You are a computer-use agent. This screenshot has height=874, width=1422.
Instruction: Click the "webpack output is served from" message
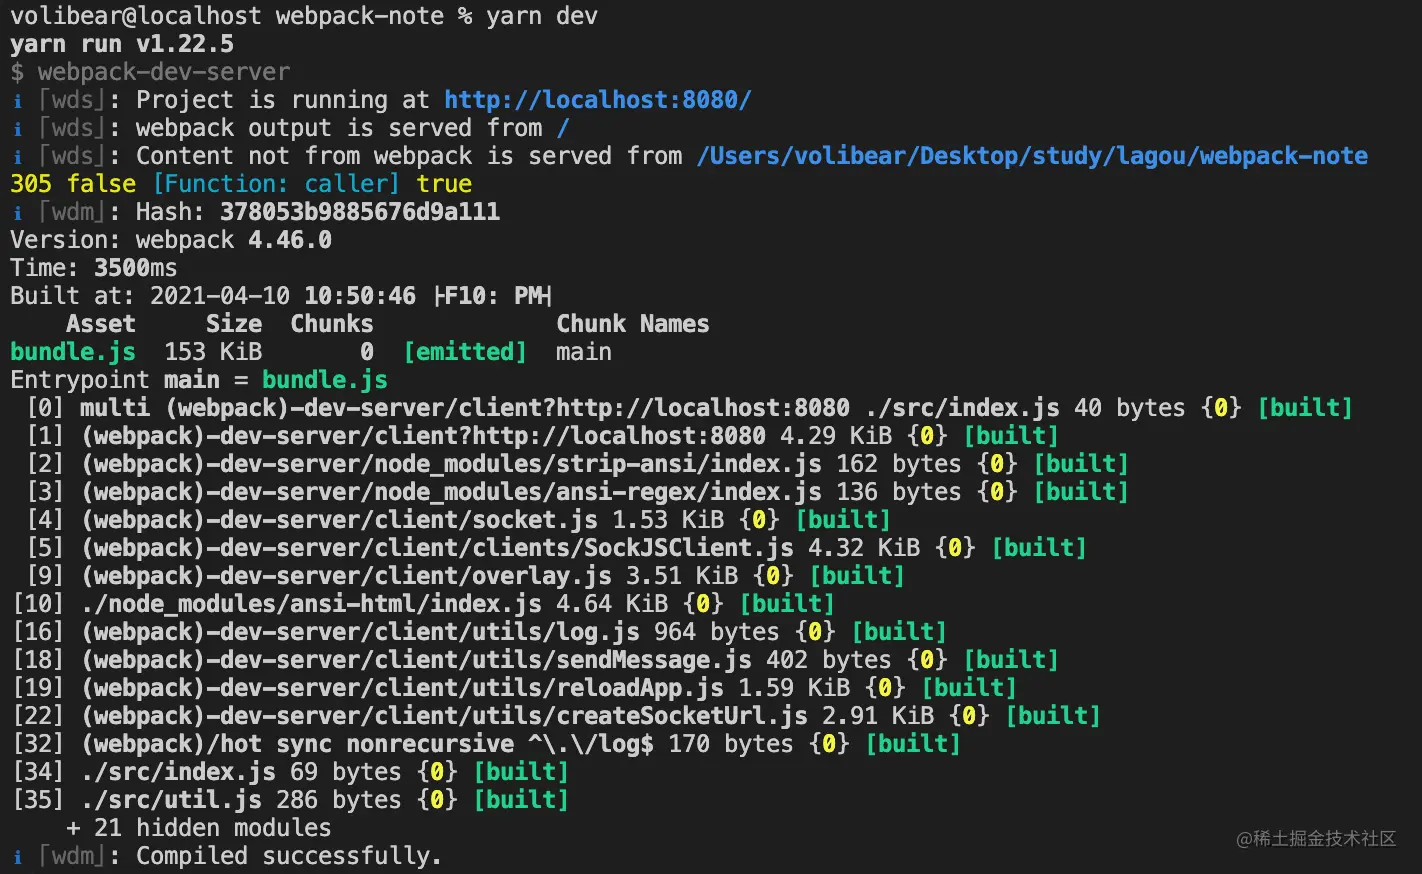(339, 128)
